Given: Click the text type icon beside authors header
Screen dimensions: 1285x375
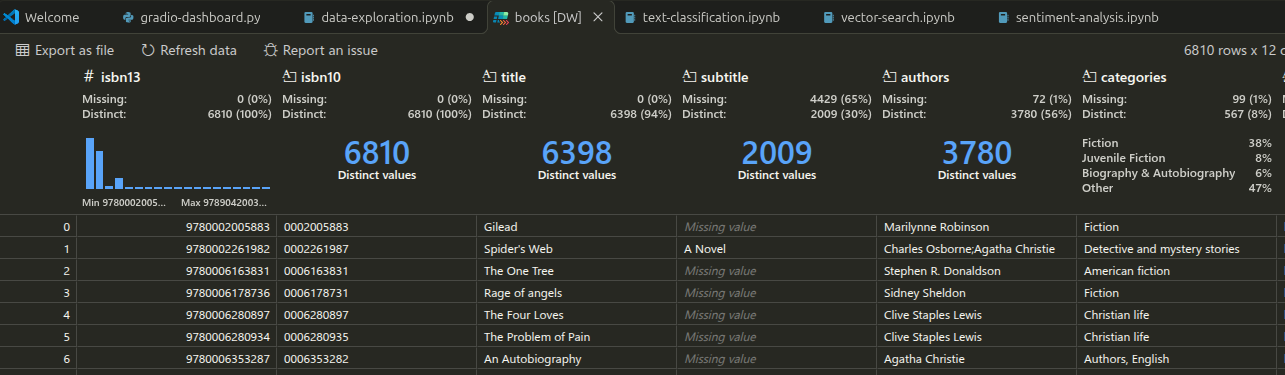Looking at the screenshot, I should tap(889, 77).
